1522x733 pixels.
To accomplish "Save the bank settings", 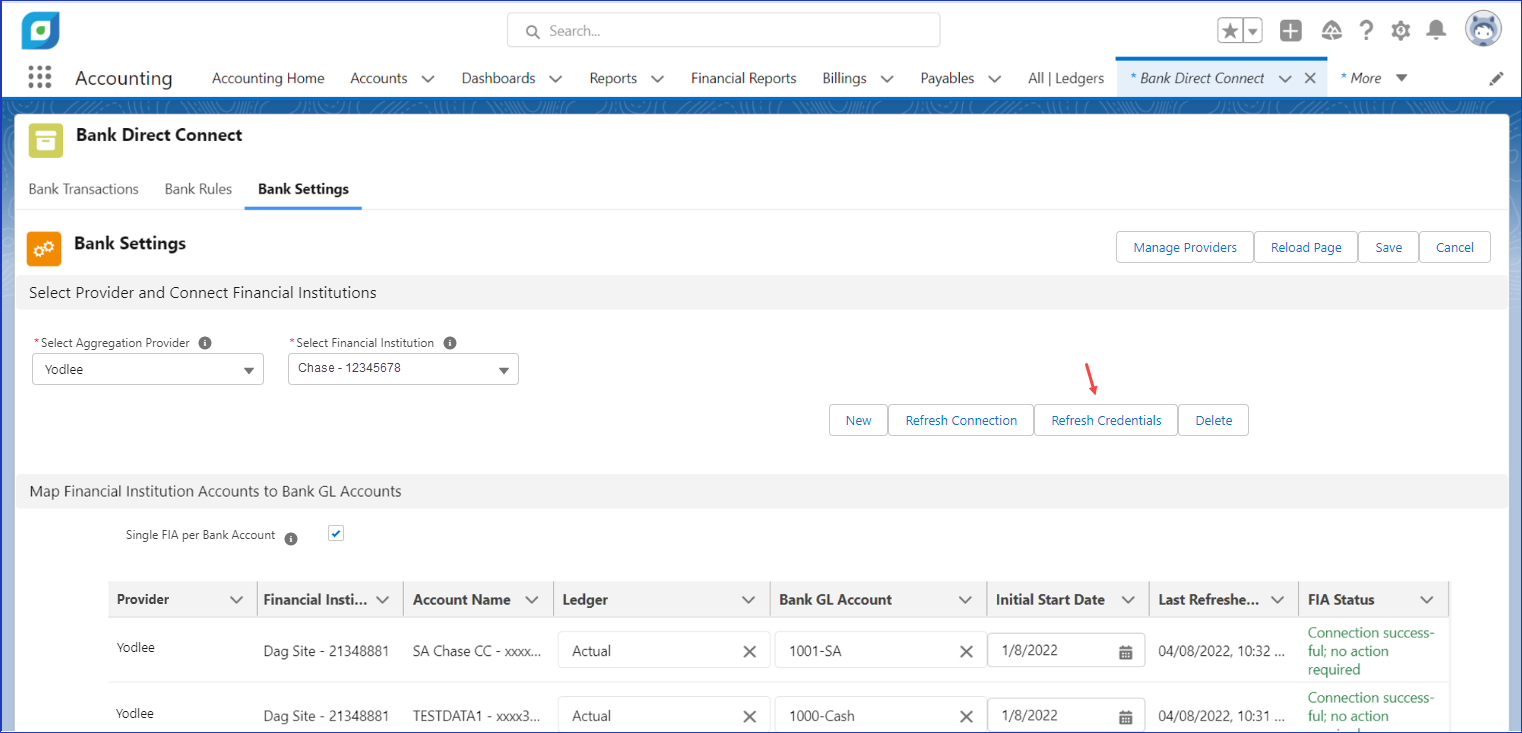I will [x=1388, y=247].
